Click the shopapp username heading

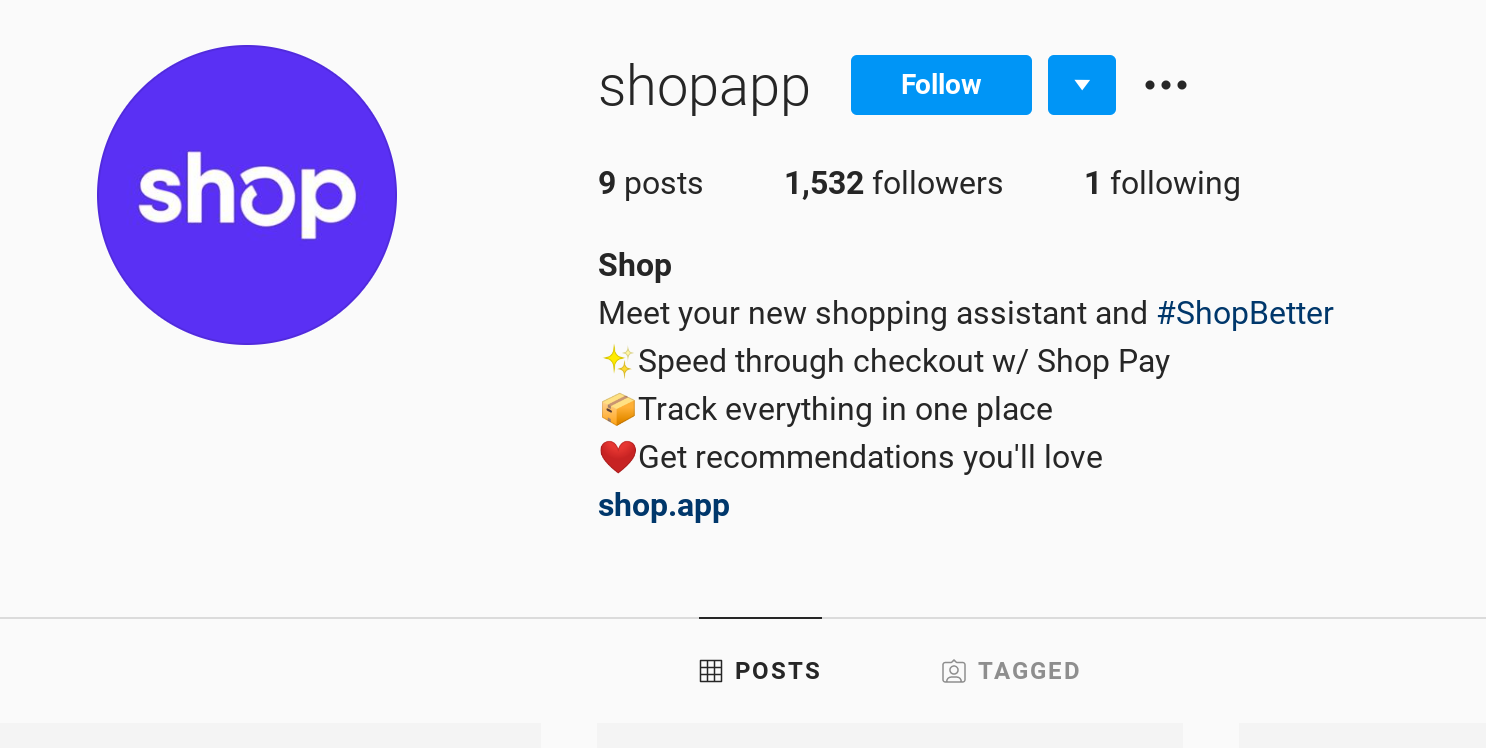click(704, 86)
